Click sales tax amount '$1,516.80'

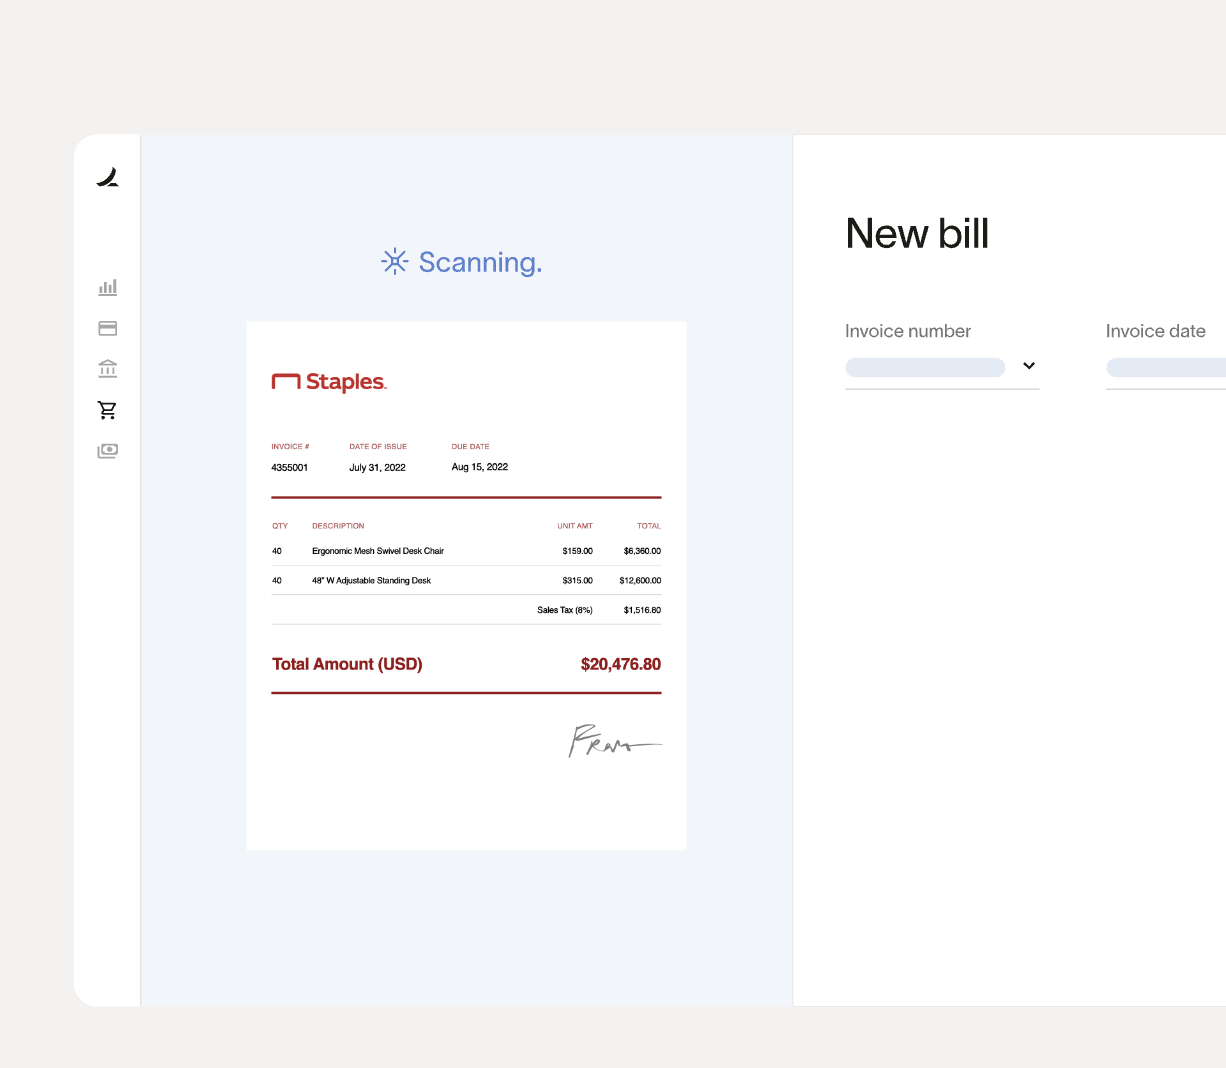coord(642,610)
